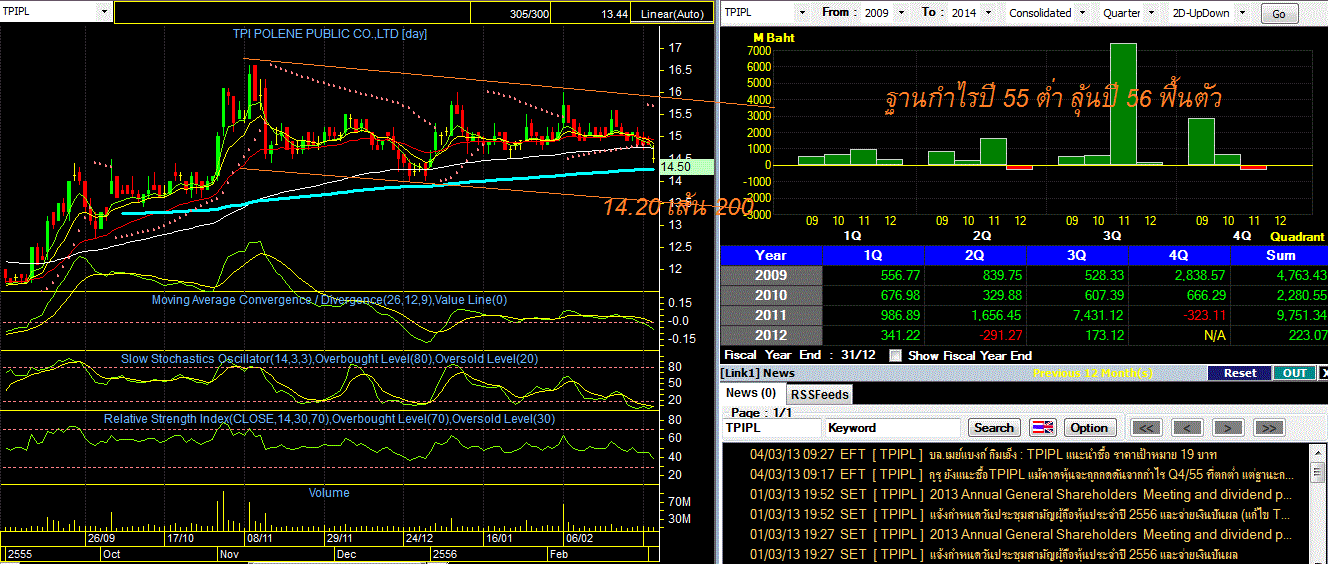The width and height of the screenshot is (1328, 564).
Task: Click the 3Q column header
Action: 1077,255
